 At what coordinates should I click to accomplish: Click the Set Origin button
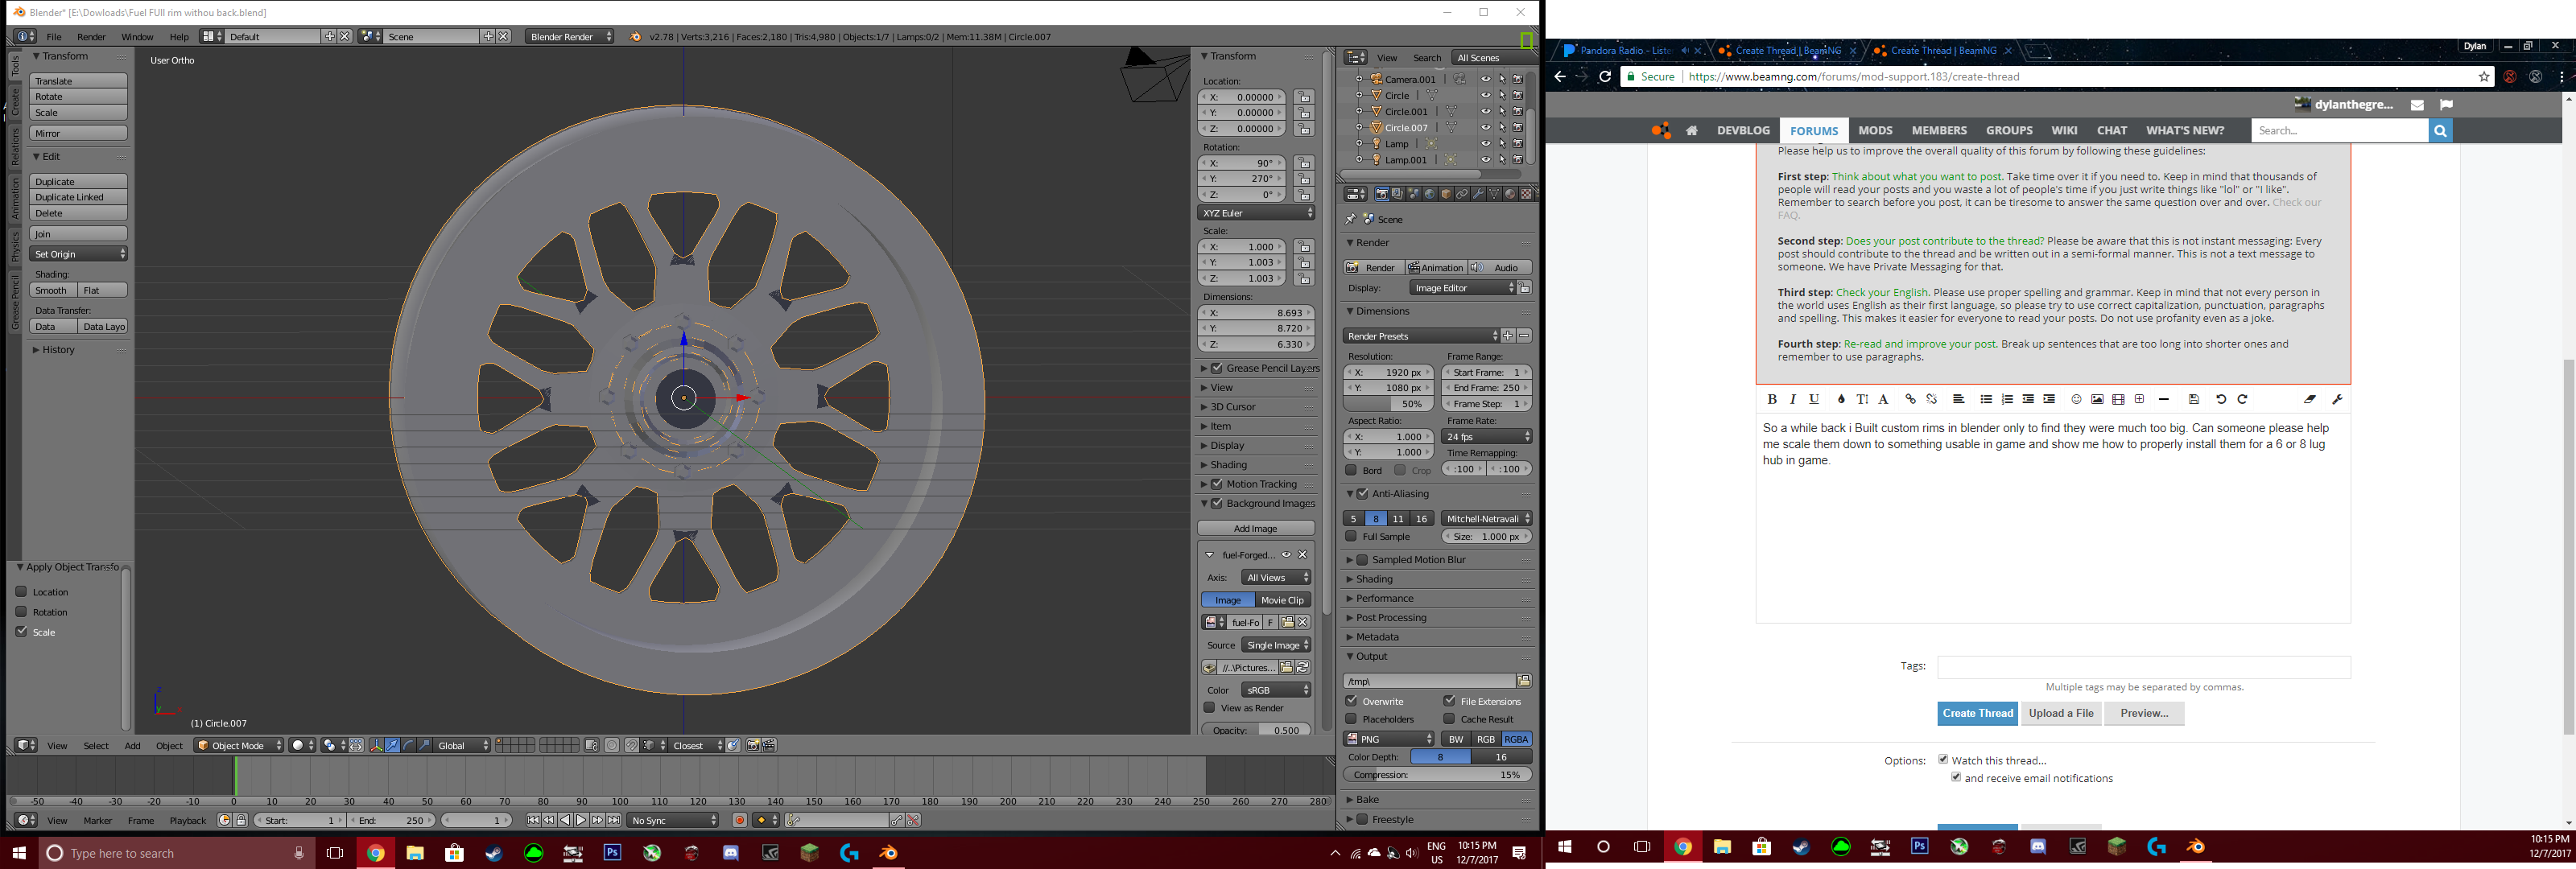tap(78, 254)
